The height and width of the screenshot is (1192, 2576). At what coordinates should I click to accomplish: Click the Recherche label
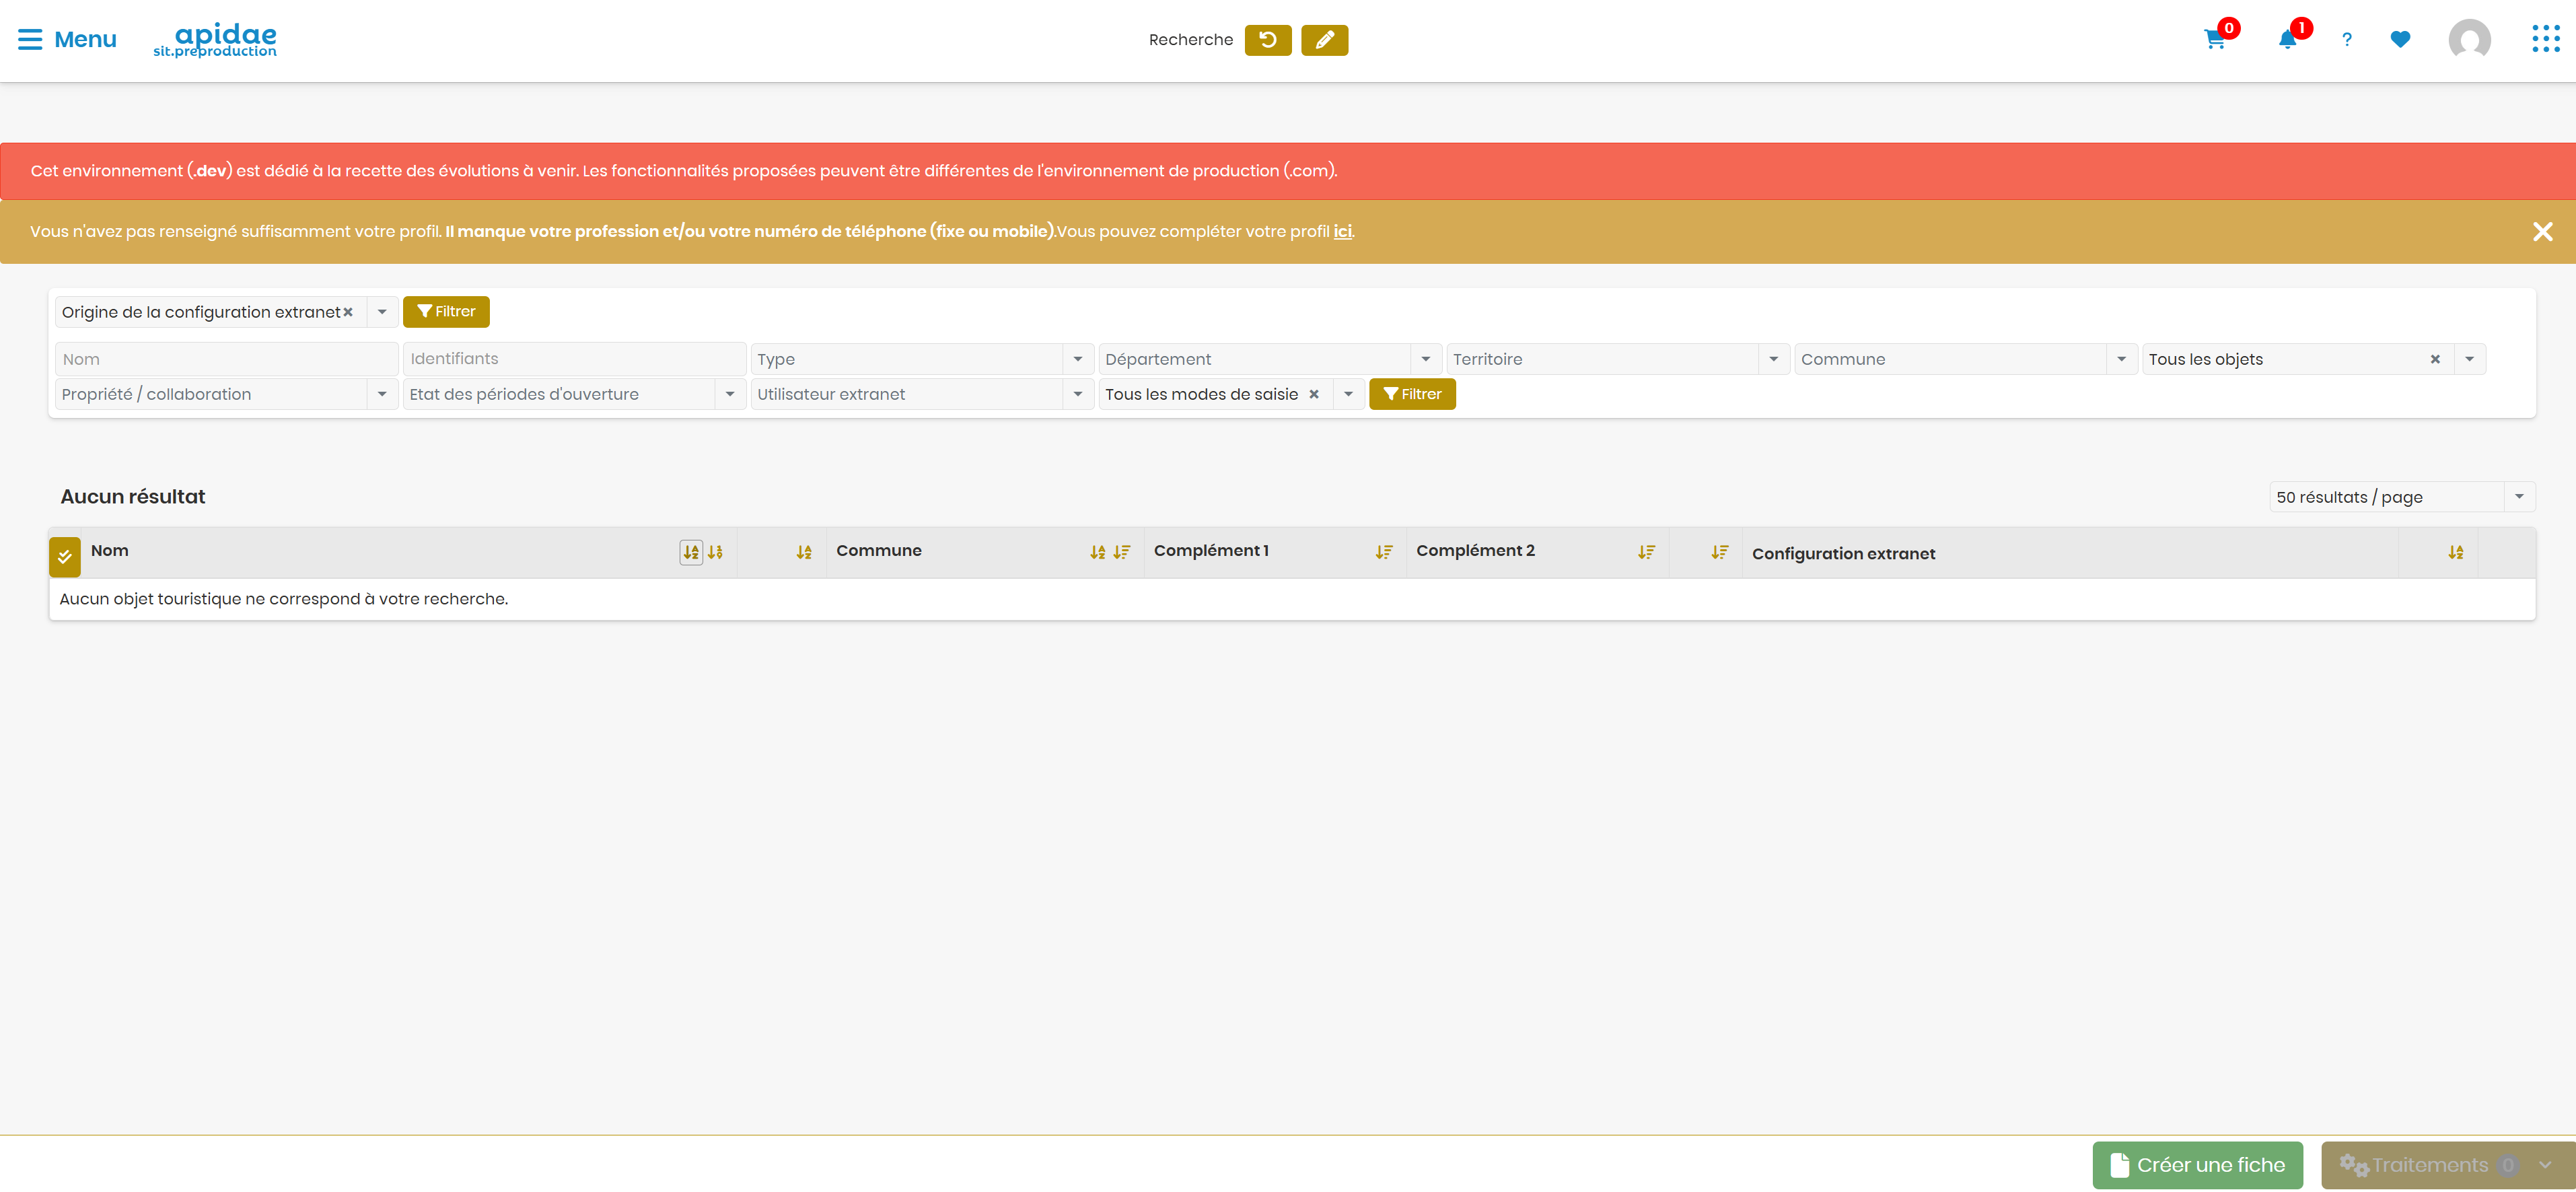[1190, 40]
